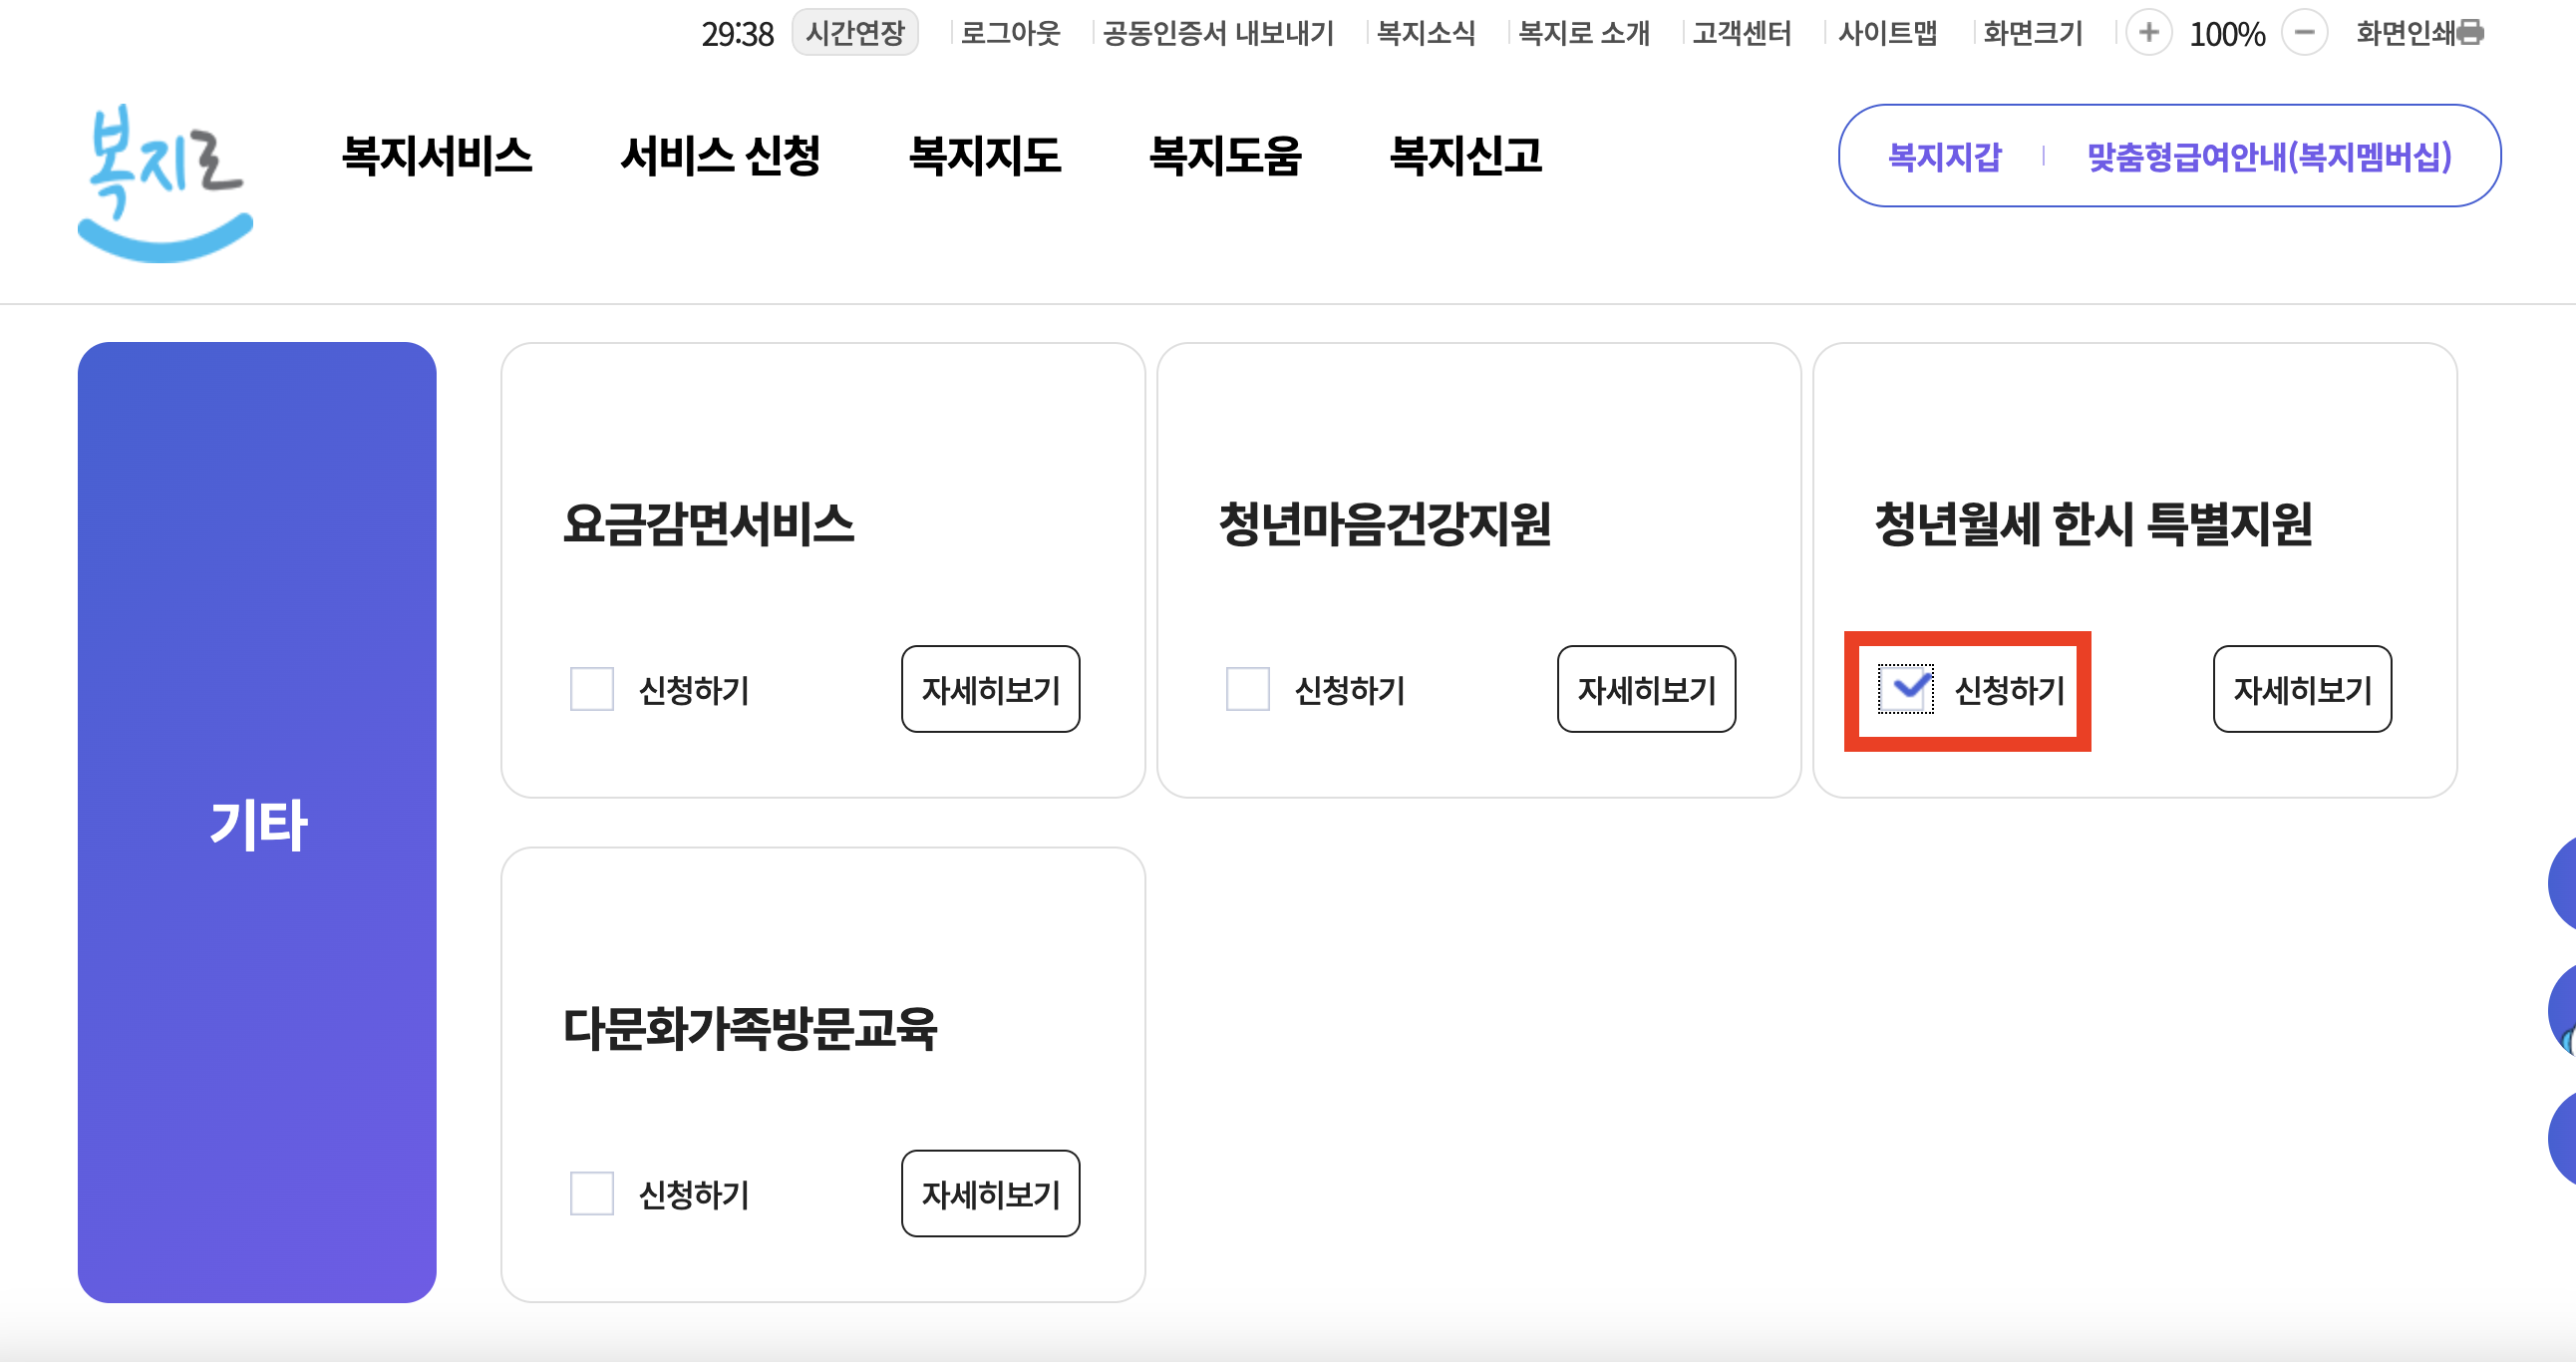Check 신청하기 for 다문화가족방문교육

(x=591, y=1193)
